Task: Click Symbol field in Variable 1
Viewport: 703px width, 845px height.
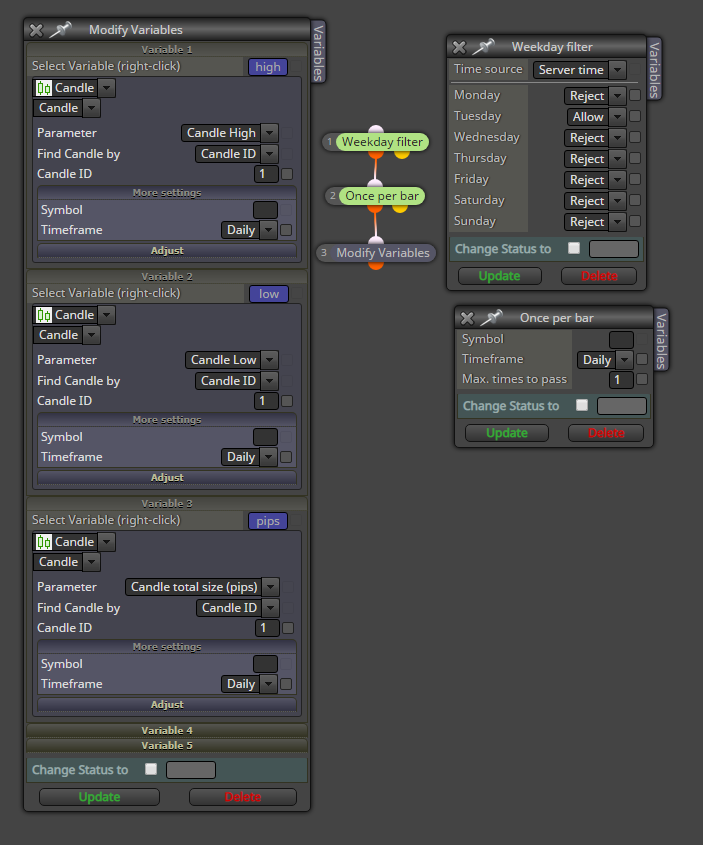Action: [x=266, y=210]
